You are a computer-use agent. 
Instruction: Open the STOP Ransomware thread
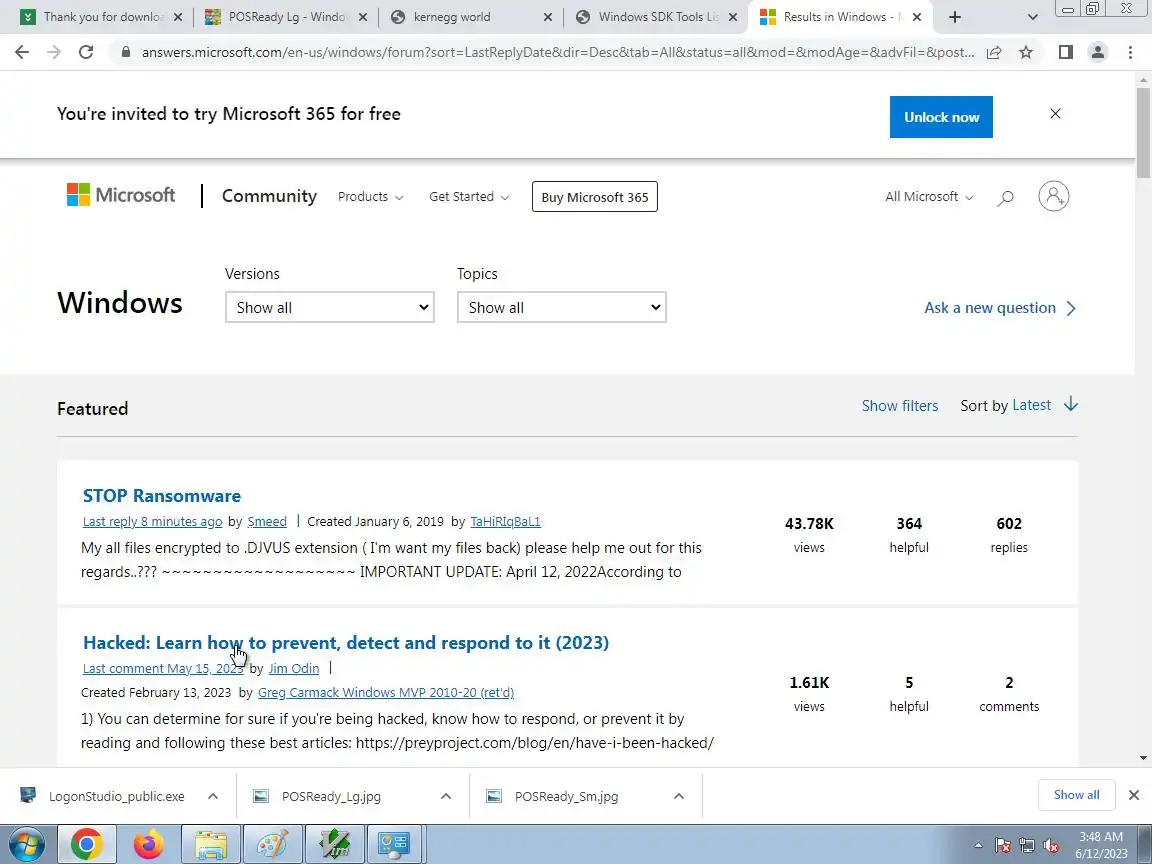coord(162,496)
